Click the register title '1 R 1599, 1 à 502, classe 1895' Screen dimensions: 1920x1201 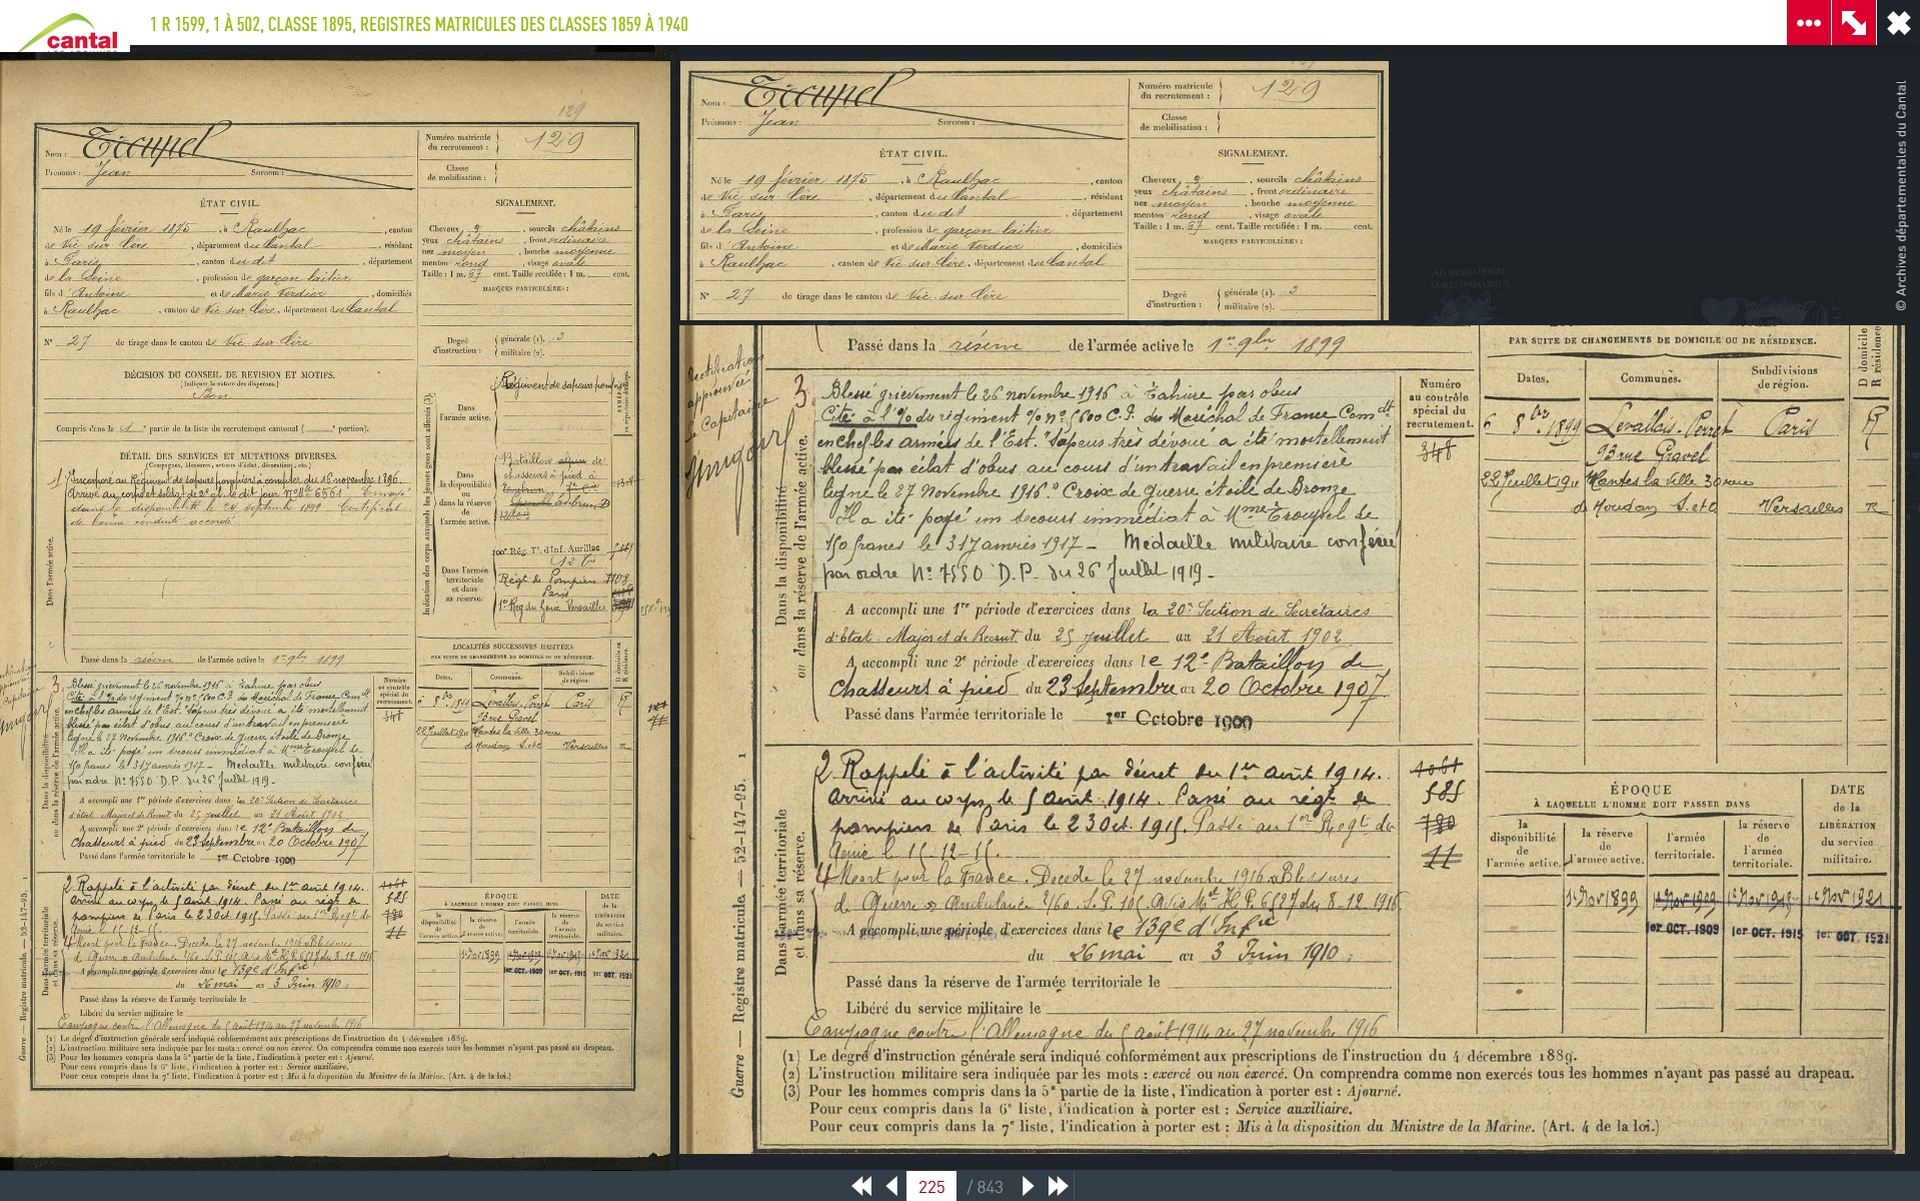click(419, 24)
